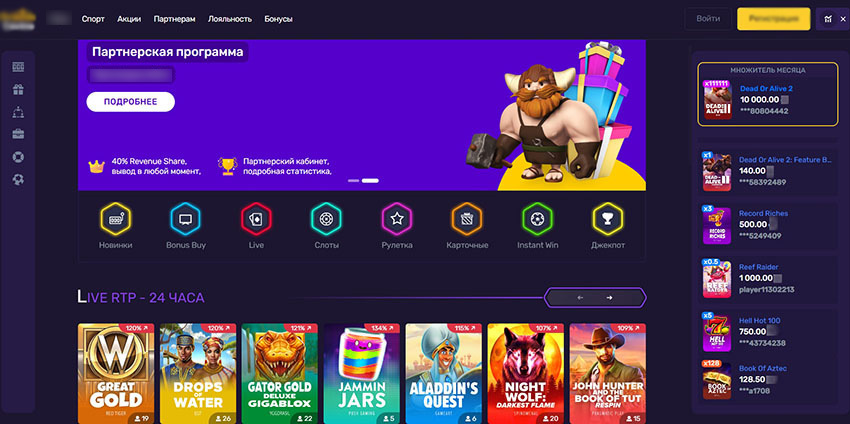Viewport: 850px width, 424px height.
Task: Click the Джекпот trophy icon
Action: point(607,218)
